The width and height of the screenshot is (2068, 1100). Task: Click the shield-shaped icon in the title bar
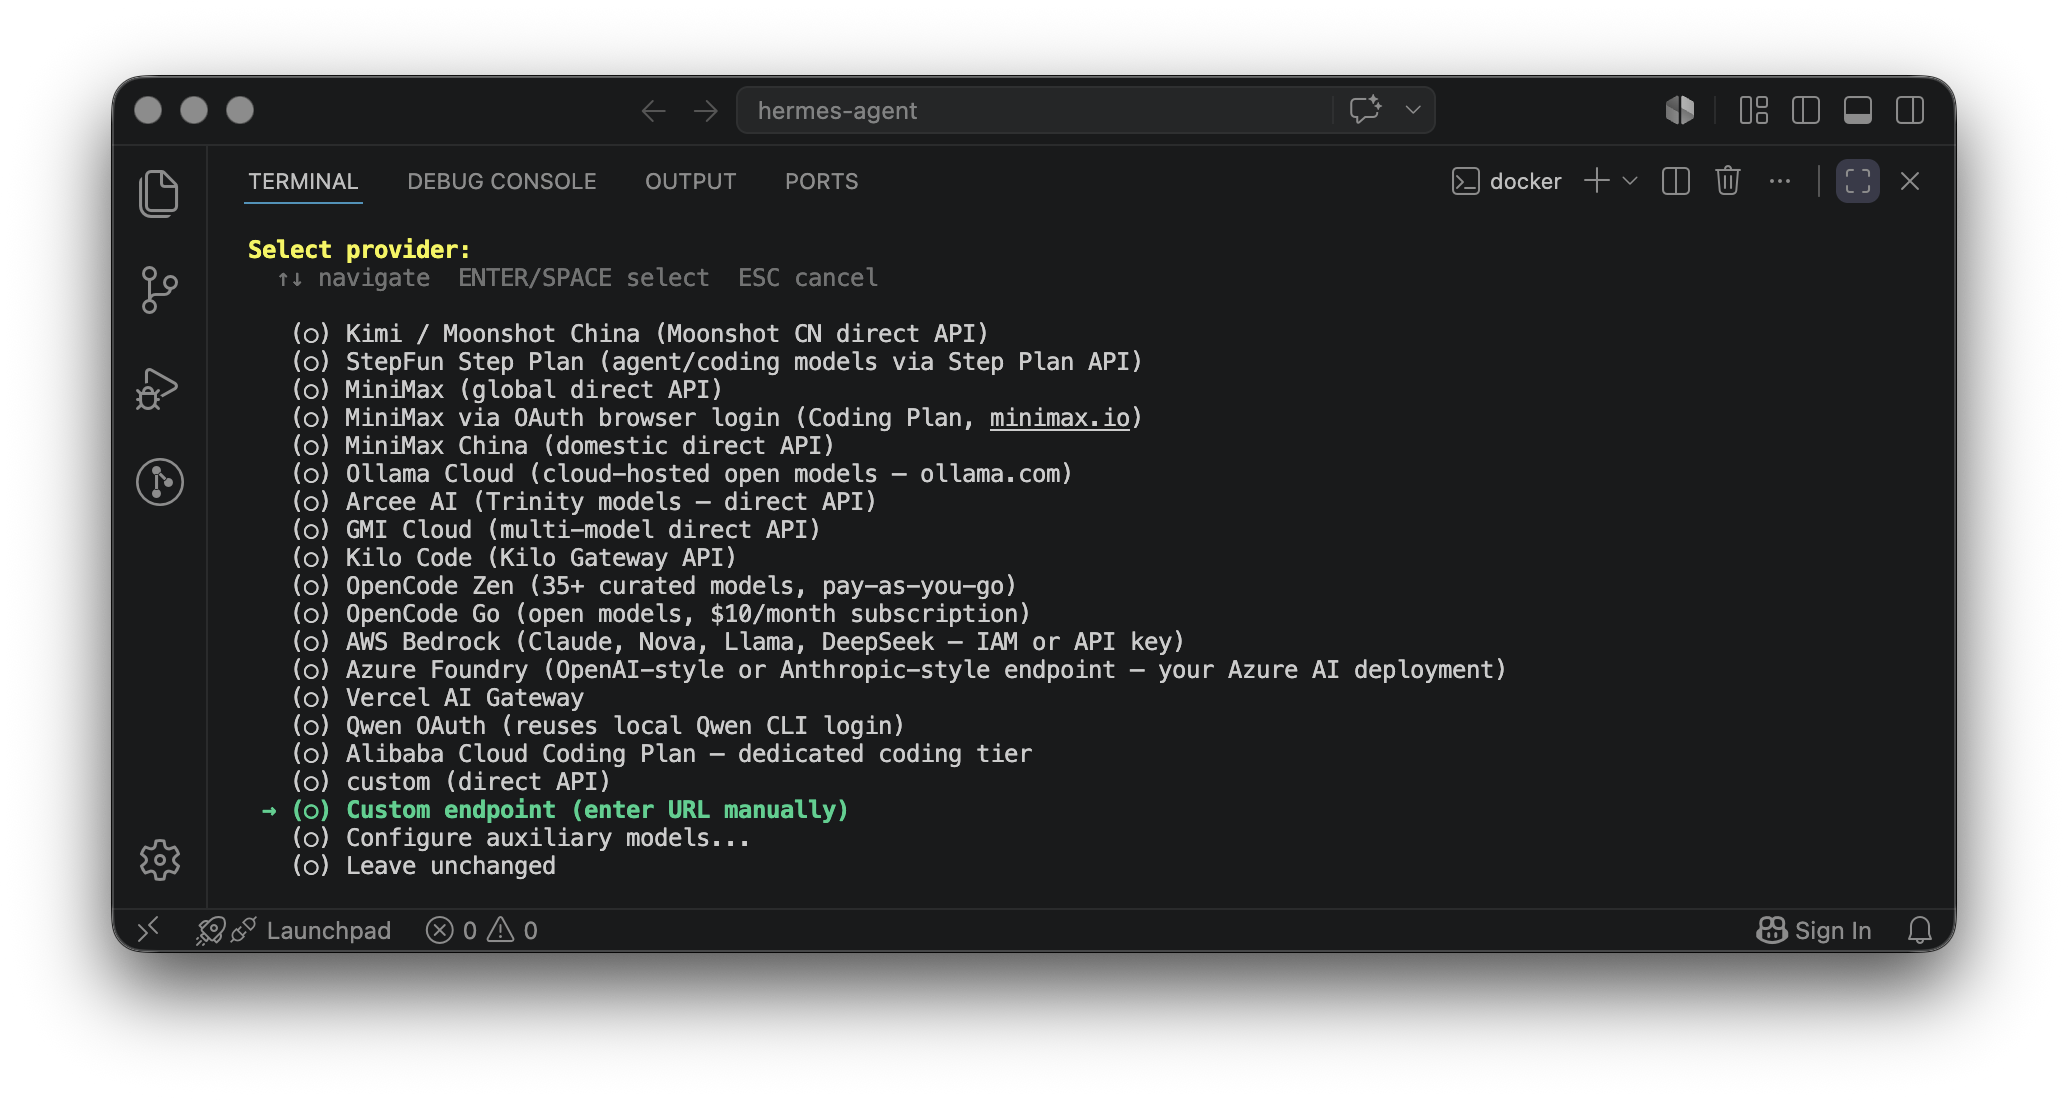point(1680,110)
